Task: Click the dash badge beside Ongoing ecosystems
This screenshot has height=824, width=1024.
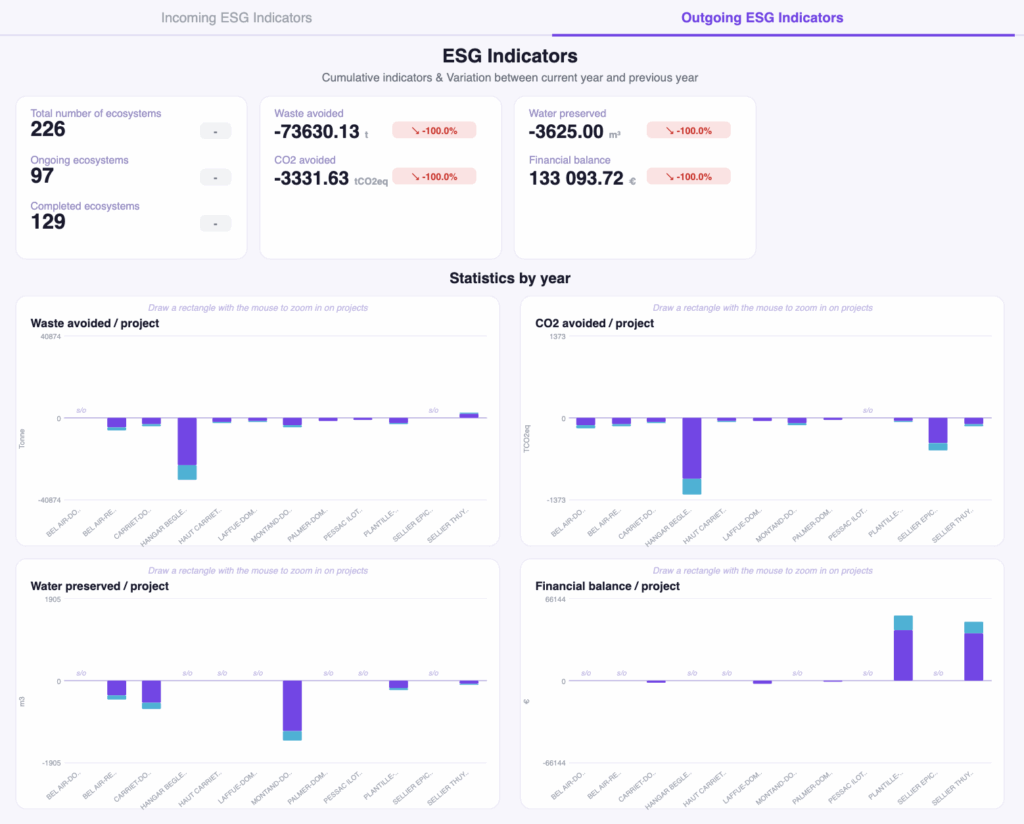Action: tap(215, 177)
